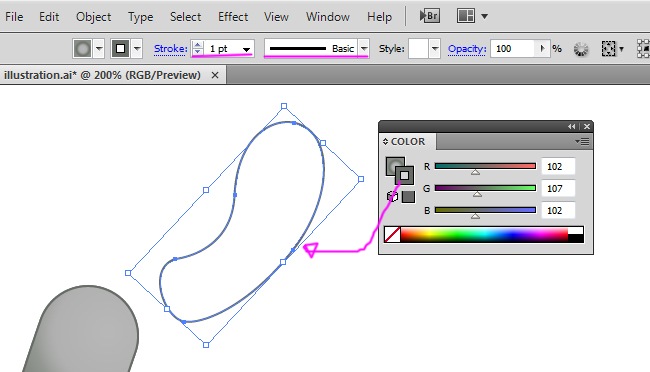Click the out-of-web-color cube warning icon
The image size is (650, 372).
click(392, 196)
